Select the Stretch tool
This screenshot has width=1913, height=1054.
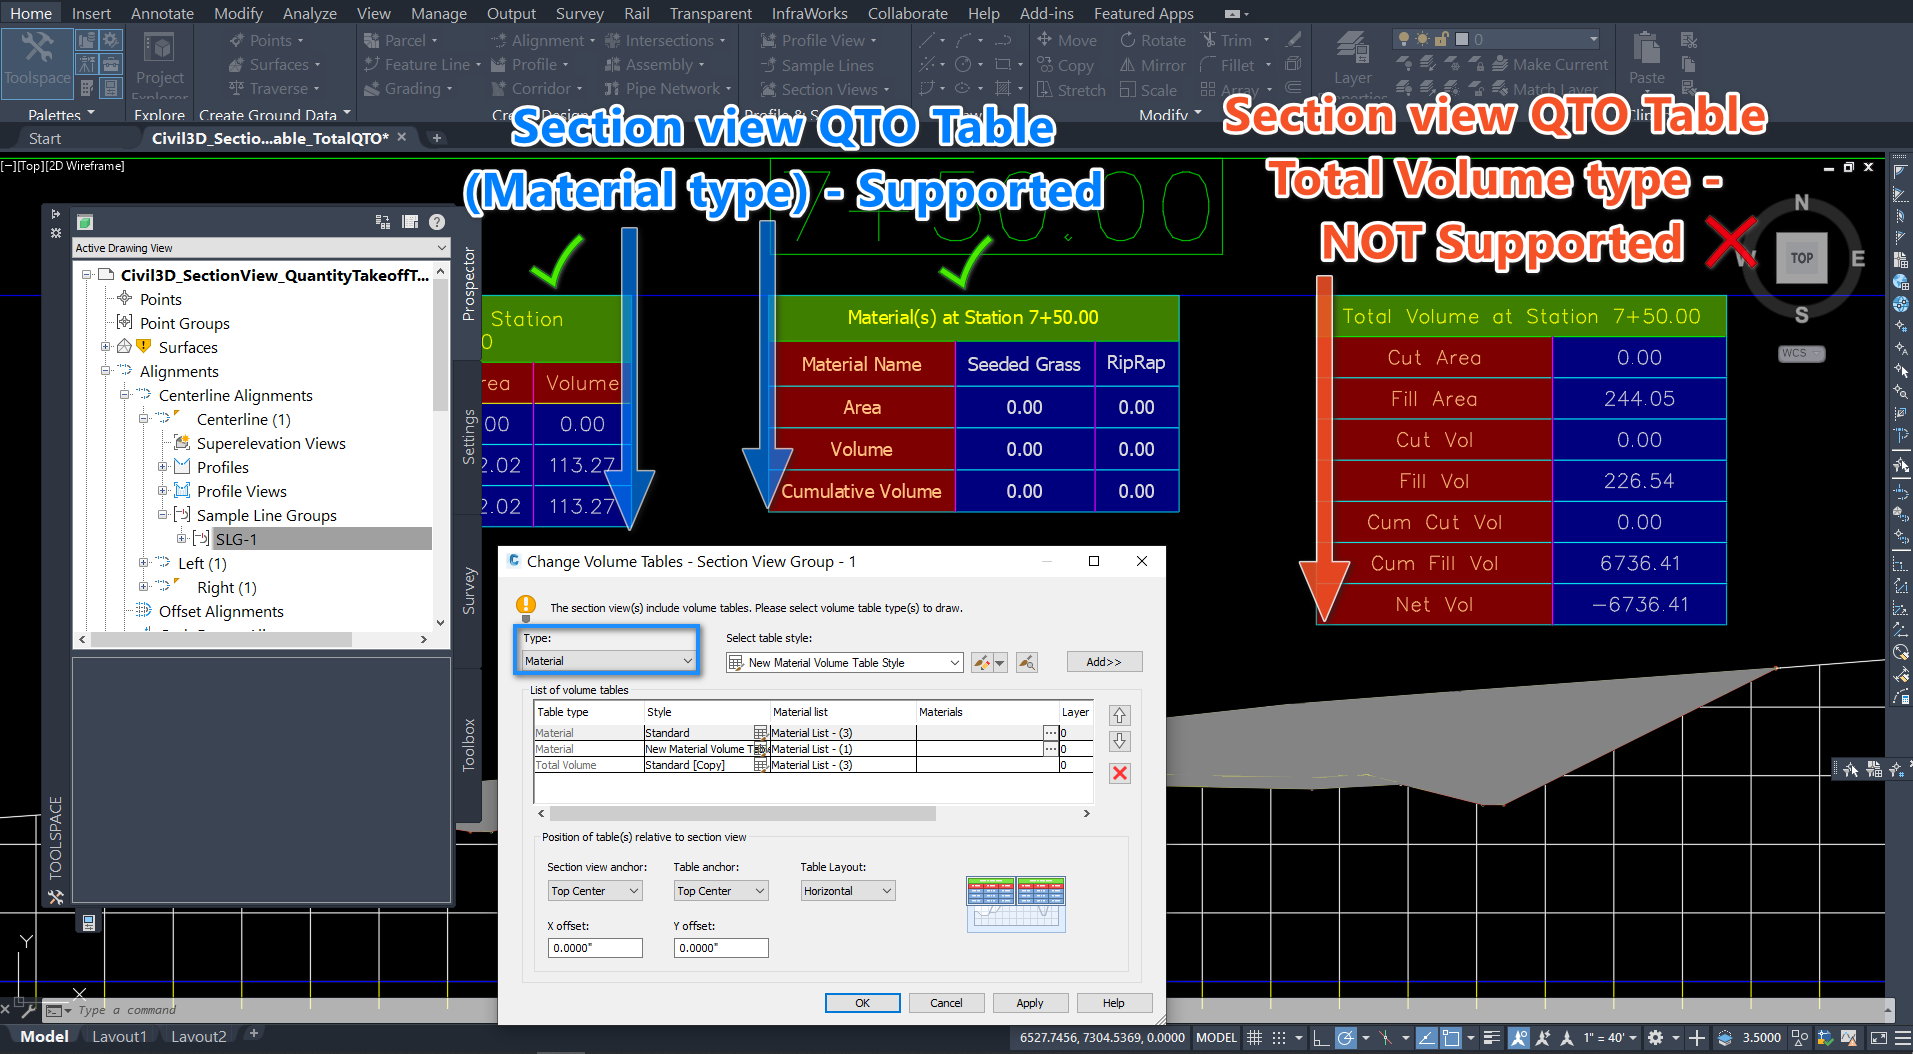[x=1070, y=90]
